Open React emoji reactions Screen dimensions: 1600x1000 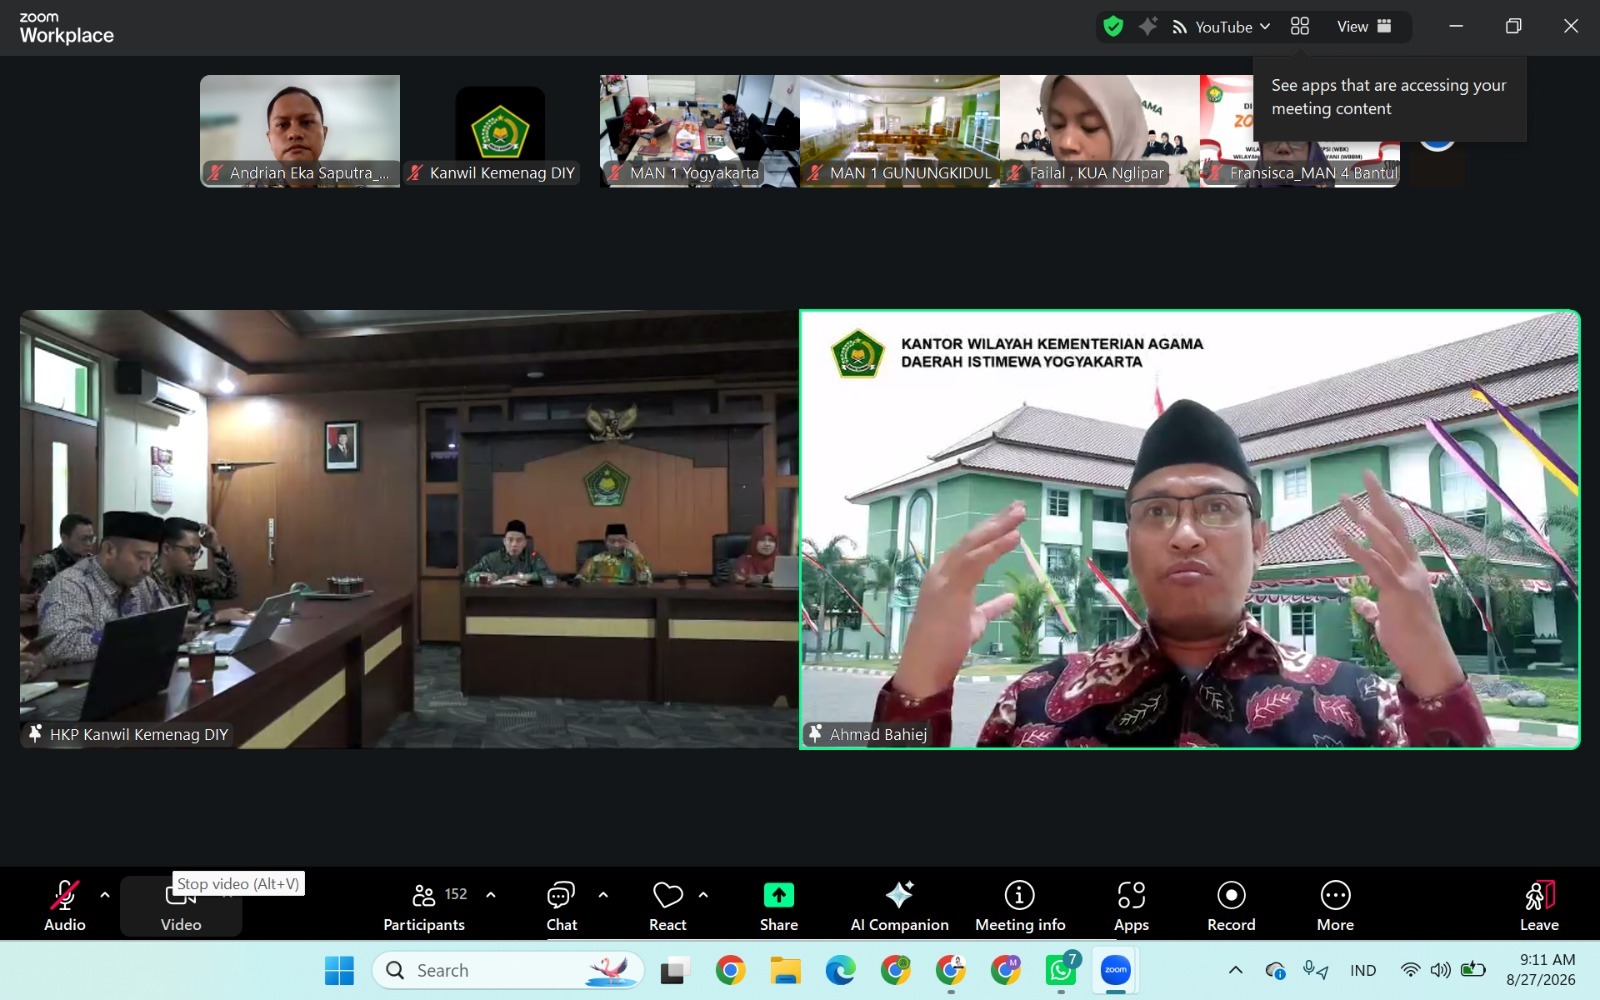click(667, 906)
